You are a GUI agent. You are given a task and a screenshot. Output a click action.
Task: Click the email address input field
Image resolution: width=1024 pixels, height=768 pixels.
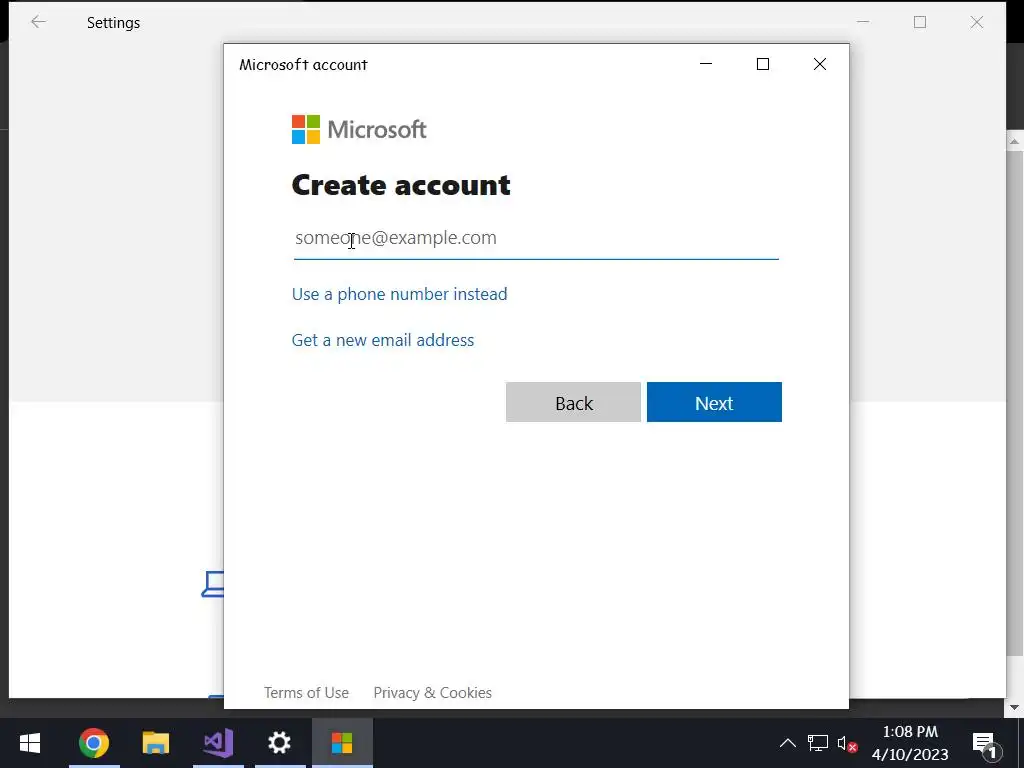[536, 238]
